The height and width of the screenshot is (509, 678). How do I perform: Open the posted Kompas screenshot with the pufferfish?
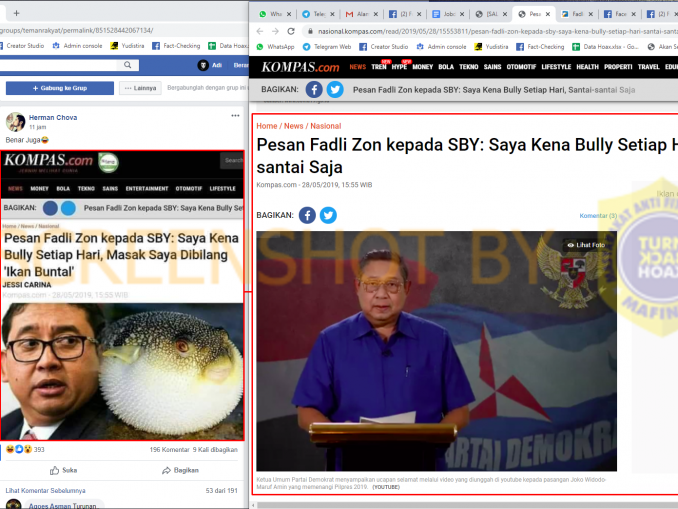pyautogui.click(x=122, y=295)
